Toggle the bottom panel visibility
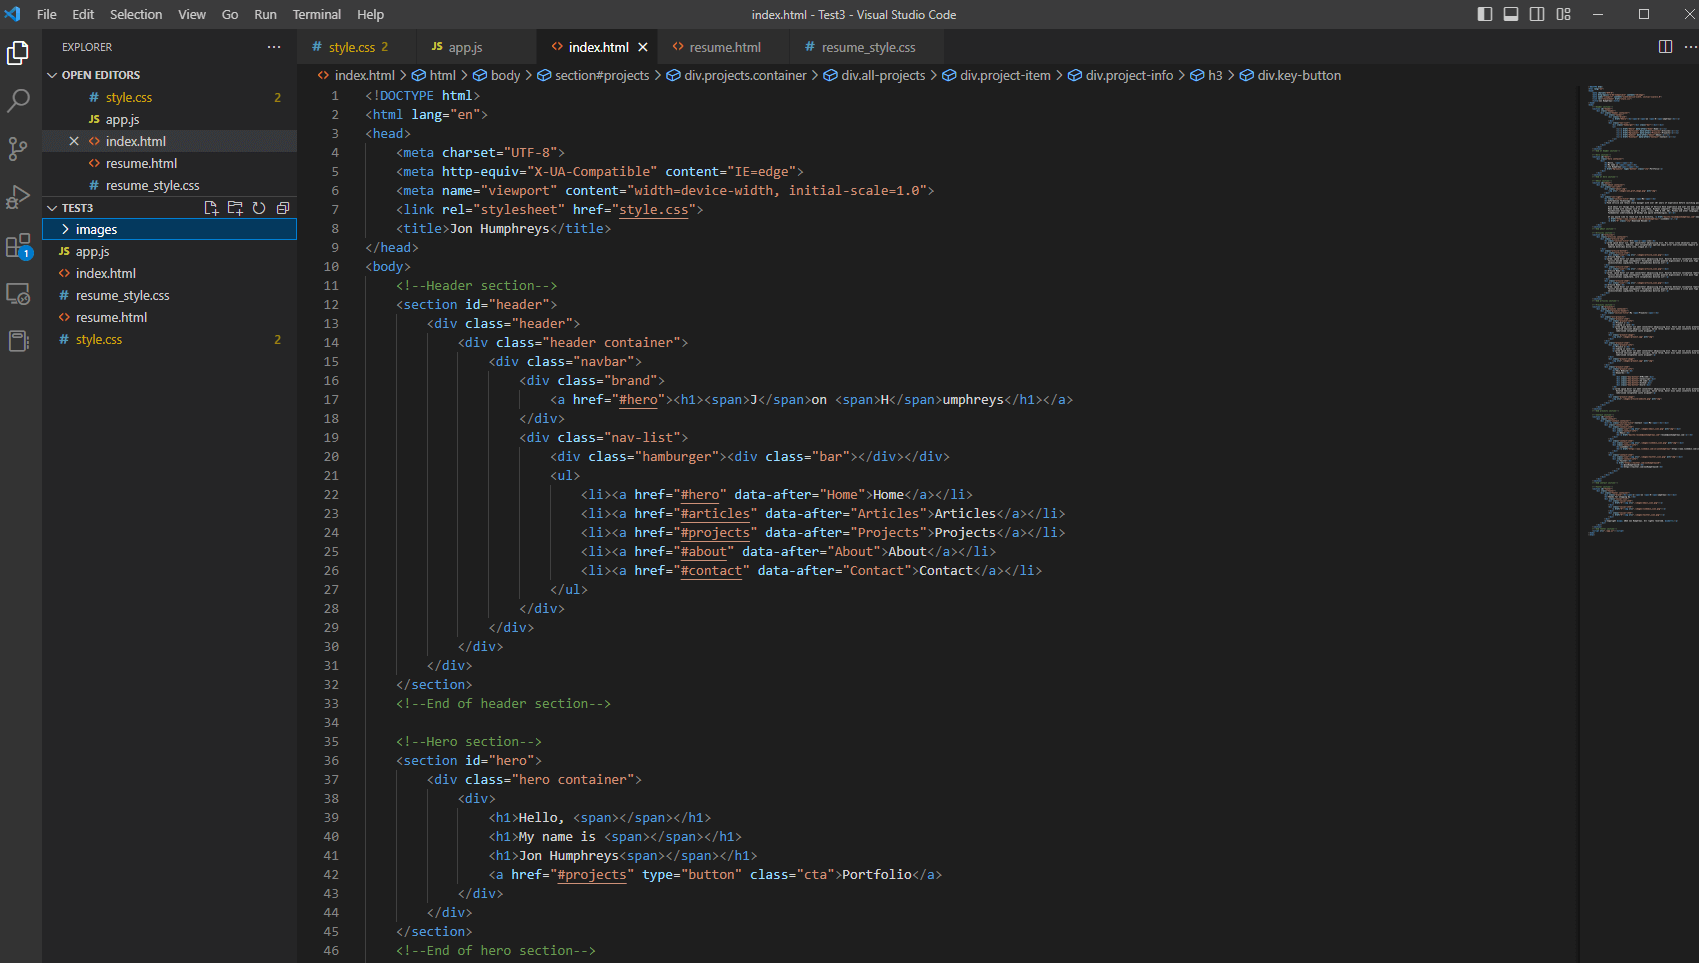This screenshot has width=1699, height=963. (x=1511, y=14)
